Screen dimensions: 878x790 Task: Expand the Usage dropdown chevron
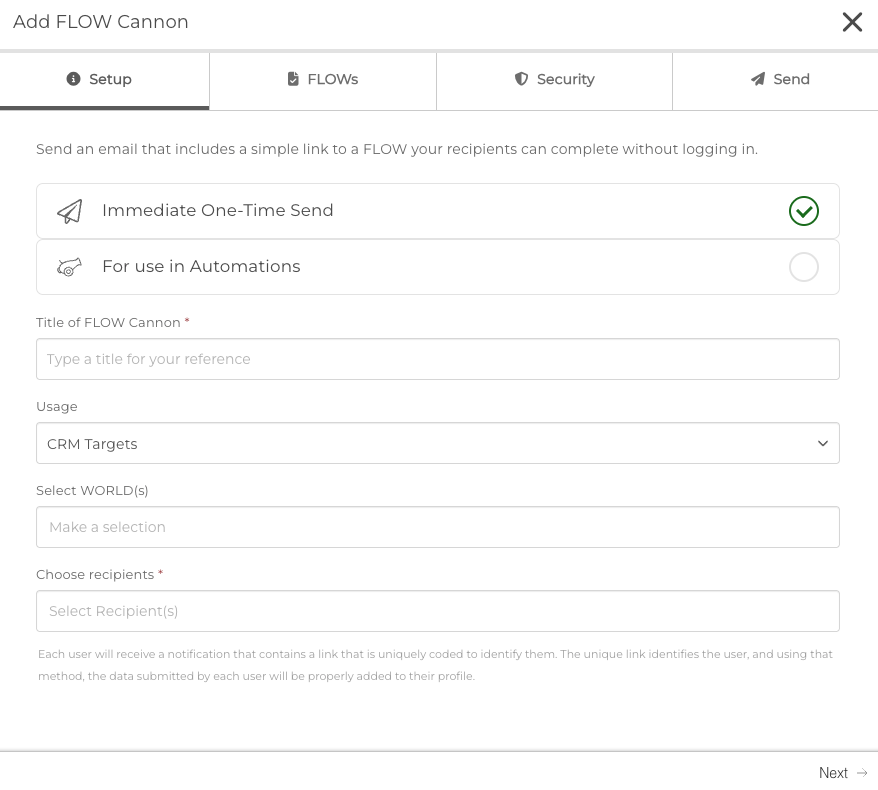point(823,443)
